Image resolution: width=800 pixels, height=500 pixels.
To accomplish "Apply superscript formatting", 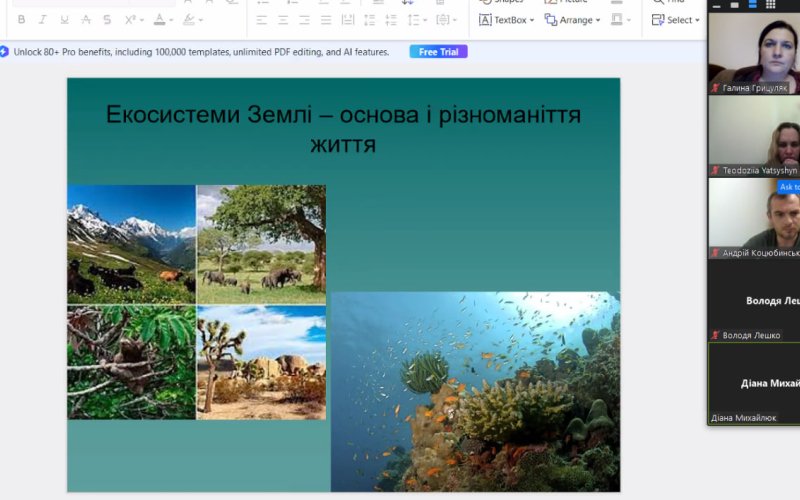I will click(130, 20).
